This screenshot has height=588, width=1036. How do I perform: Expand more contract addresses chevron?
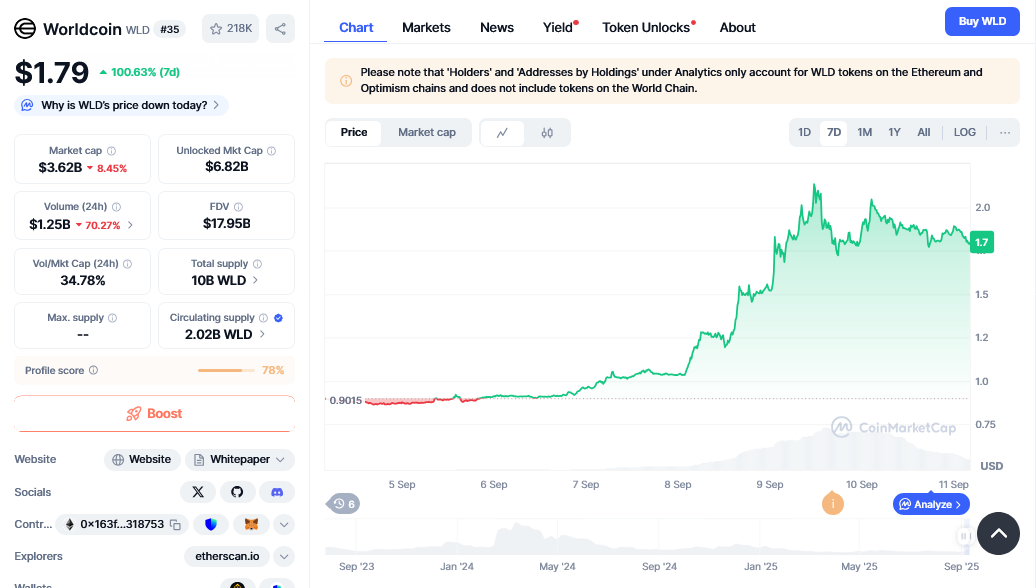[x=284, y=525]
